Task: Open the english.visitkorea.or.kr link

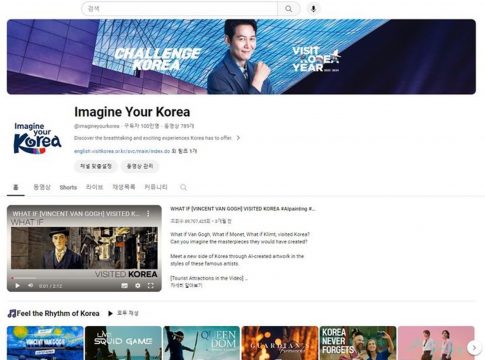Action: pyautogui.click(x=122, y=151)
